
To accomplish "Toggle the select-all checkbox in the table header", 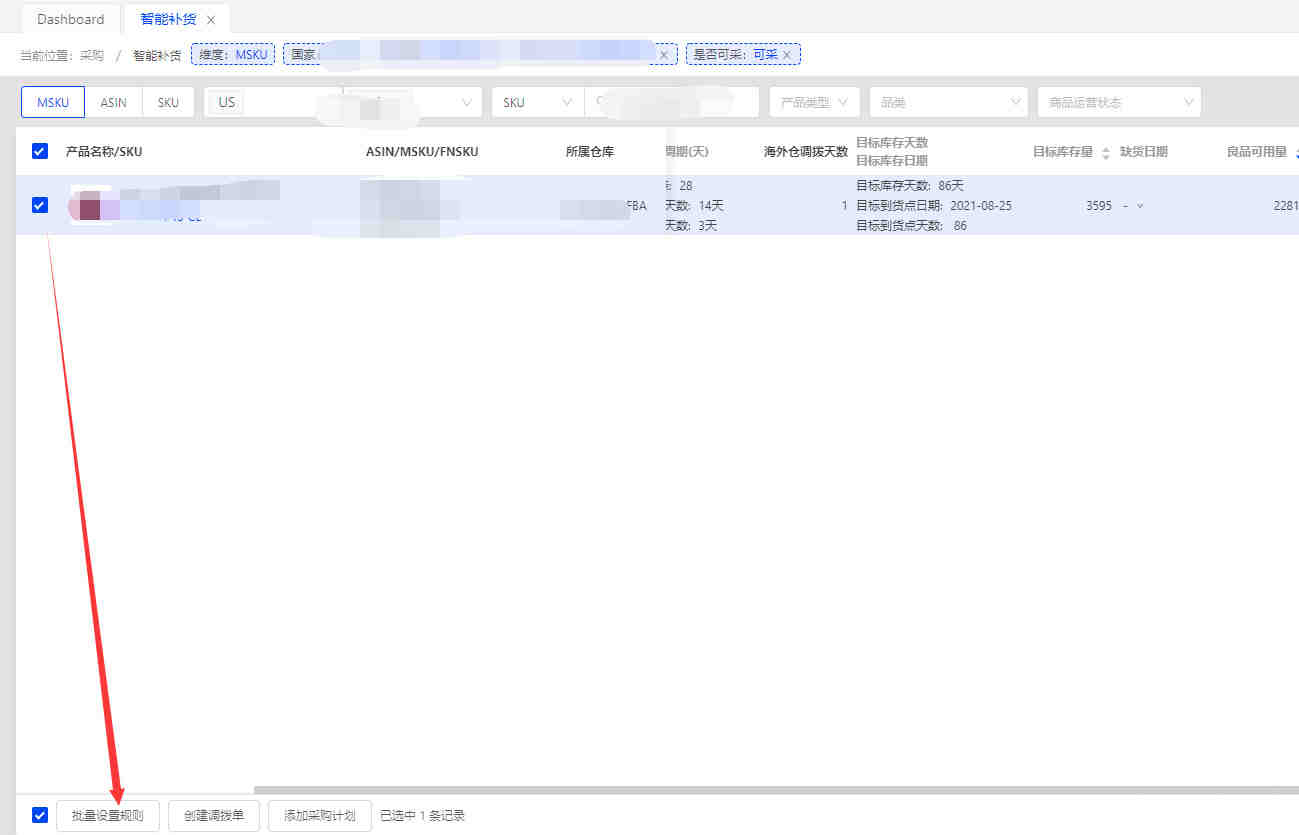I will (x=40, y=151).
